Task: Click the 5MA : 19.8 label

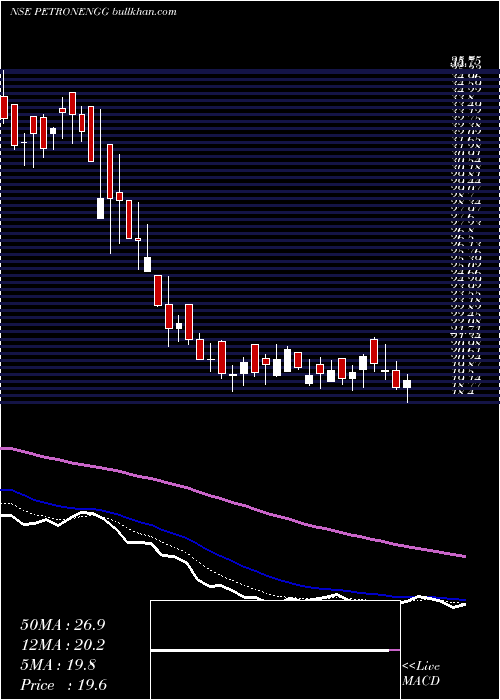Action: (x=58, y=665)
